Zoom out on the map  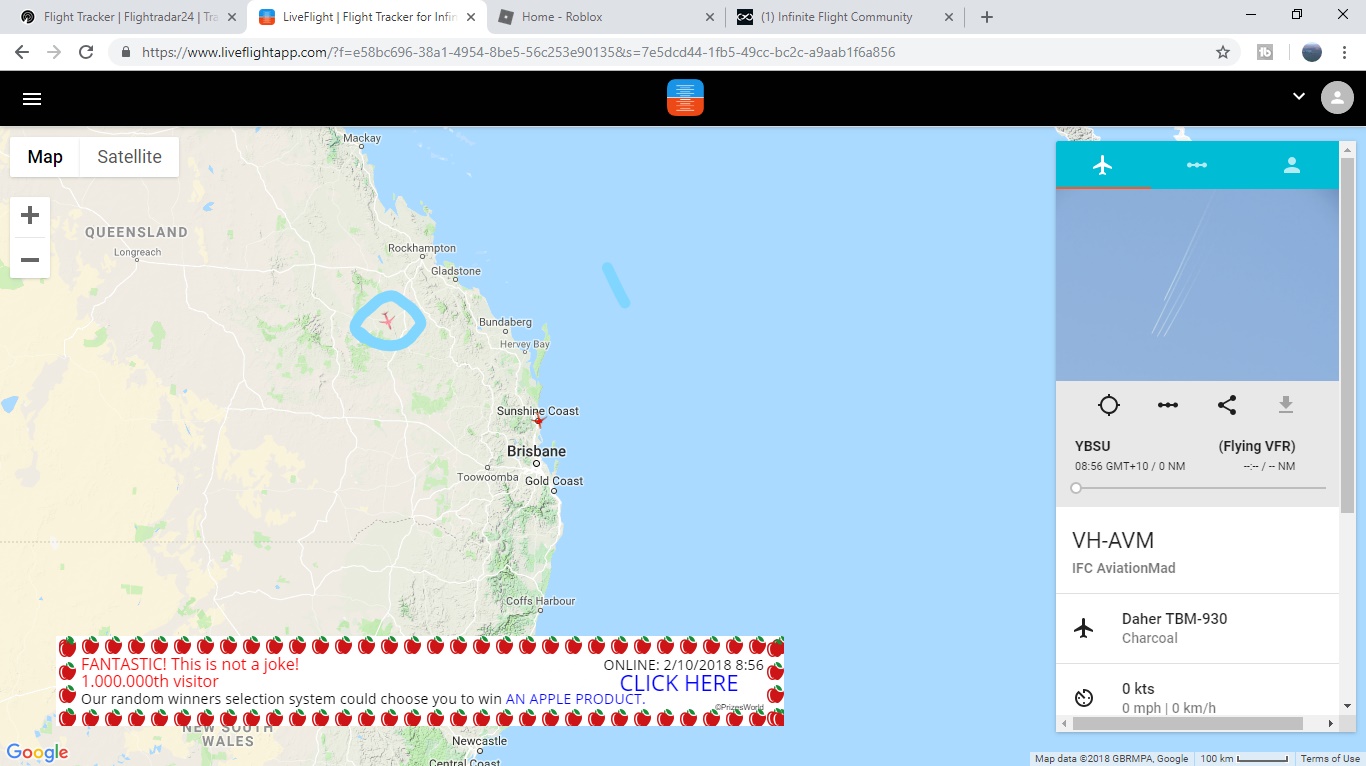[x=30, y=260]
